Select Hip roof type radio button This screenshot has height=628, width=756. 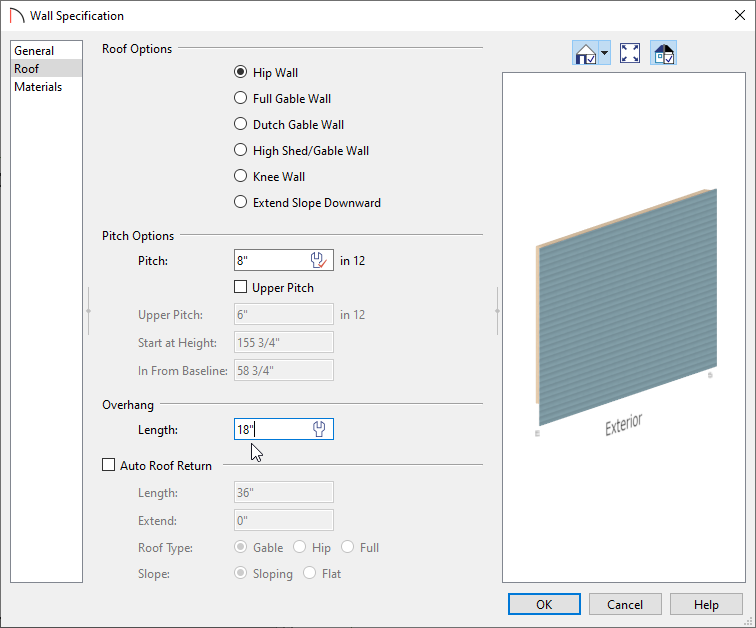tap(299, 547)
